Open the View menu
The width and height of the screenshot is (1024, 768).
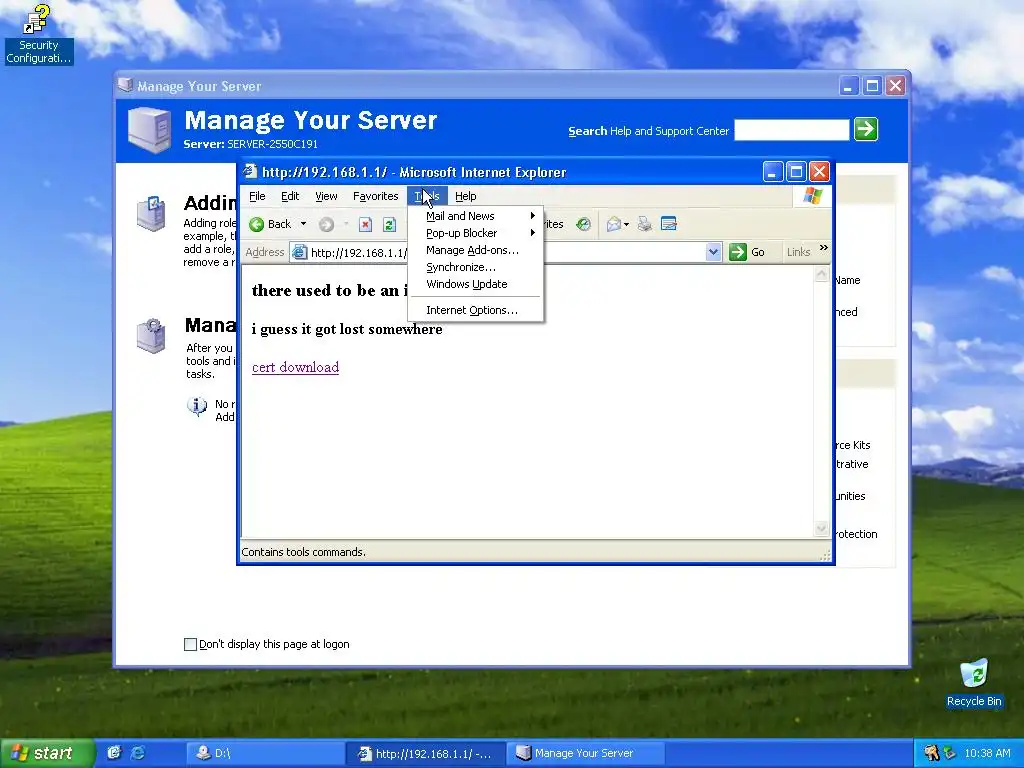coord(326,196)
